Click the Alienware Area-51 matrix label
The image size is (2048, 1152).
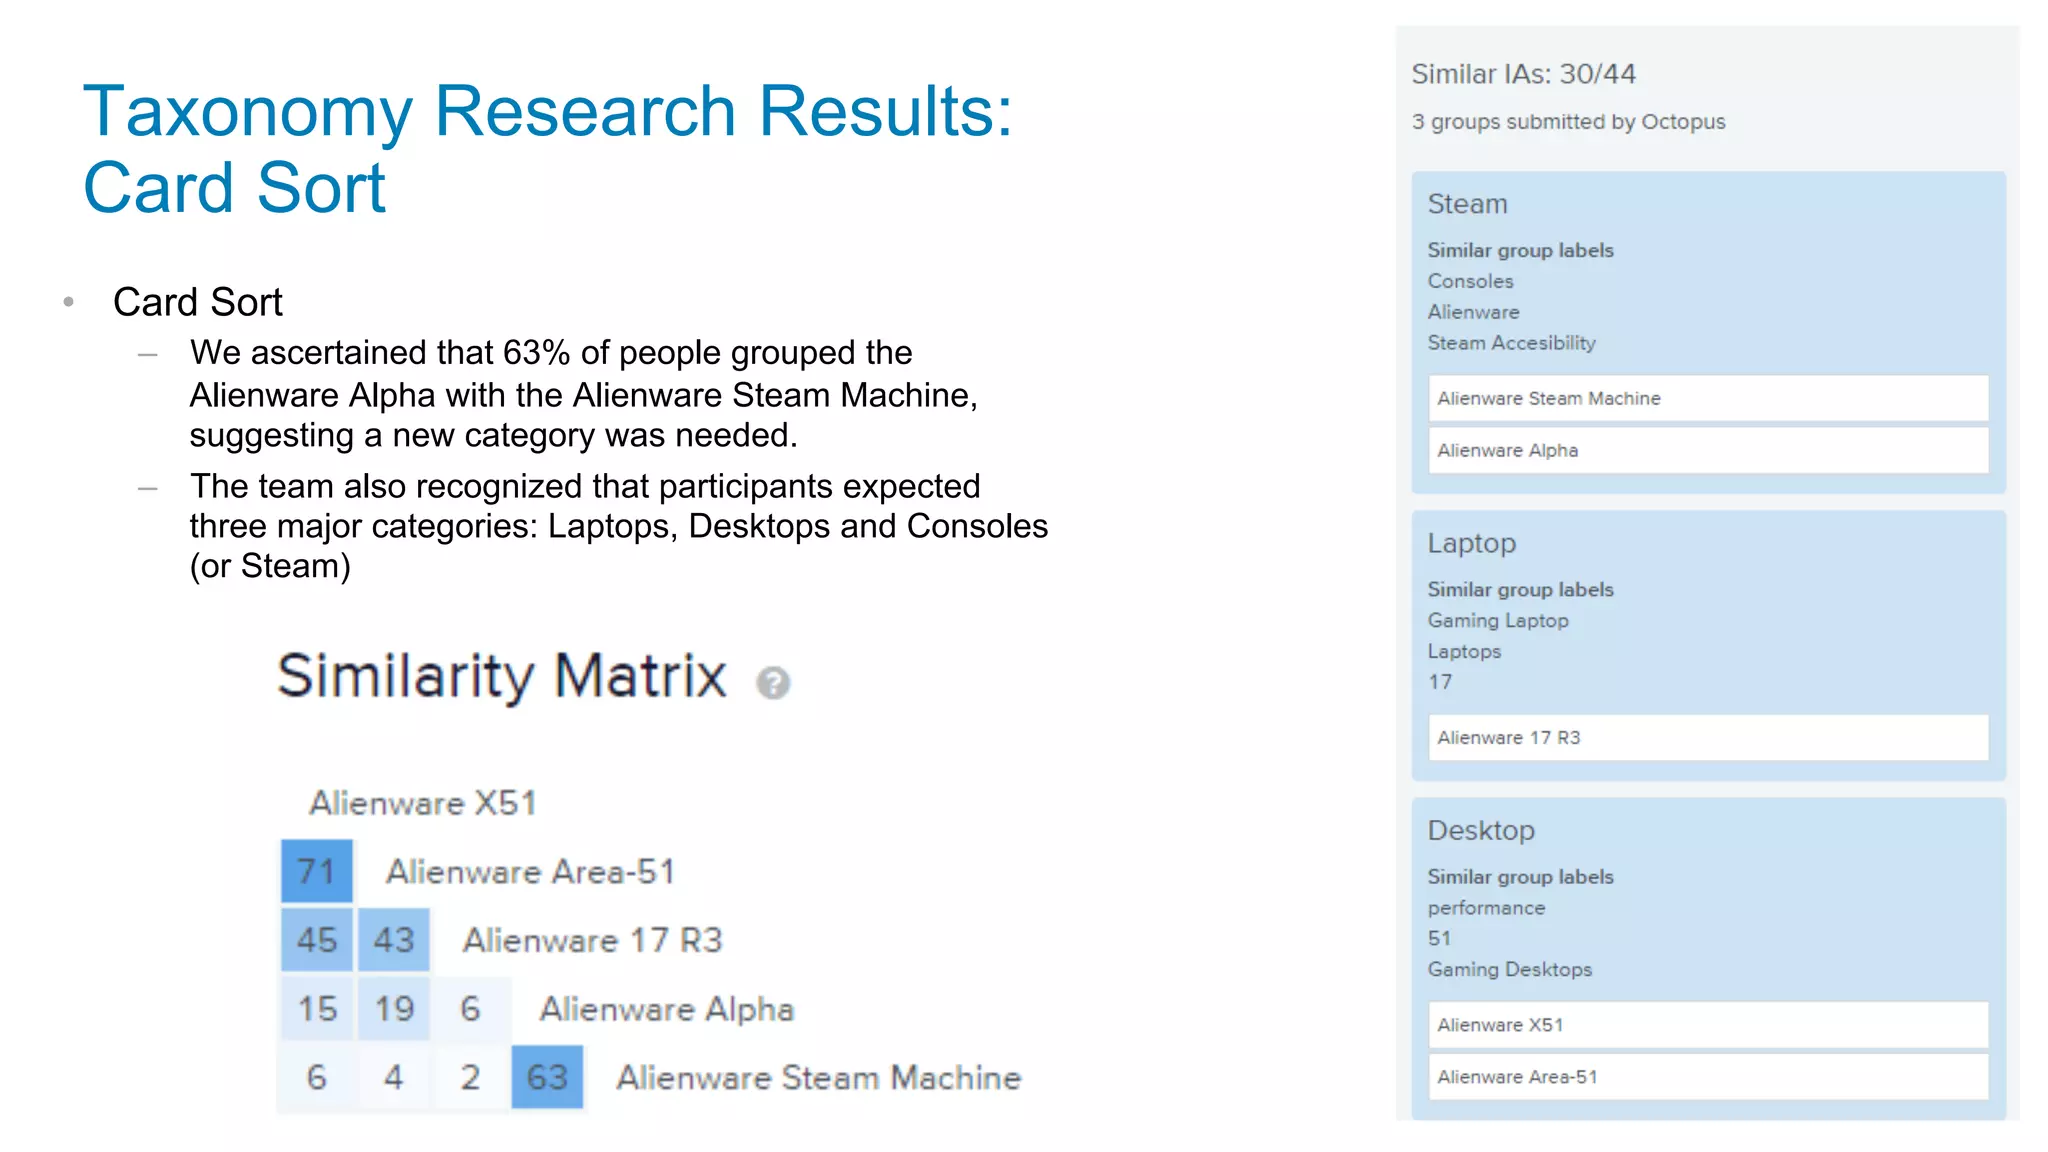pyautogui.click(x=531, y=872)
